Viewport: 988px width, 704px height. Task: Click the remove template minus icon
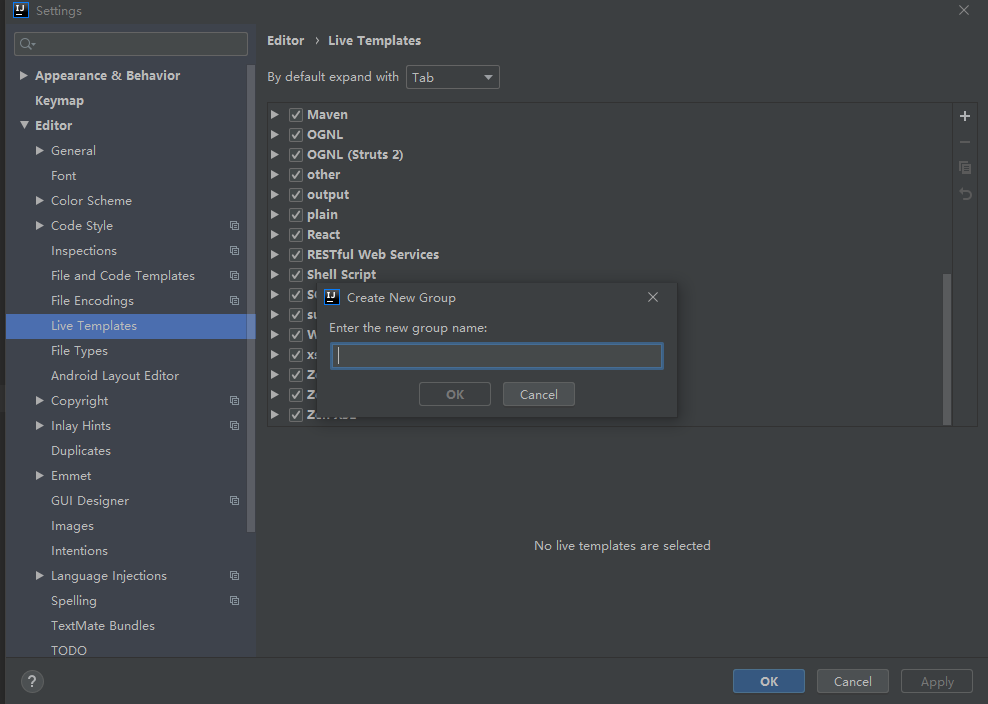tap(965, 142)
